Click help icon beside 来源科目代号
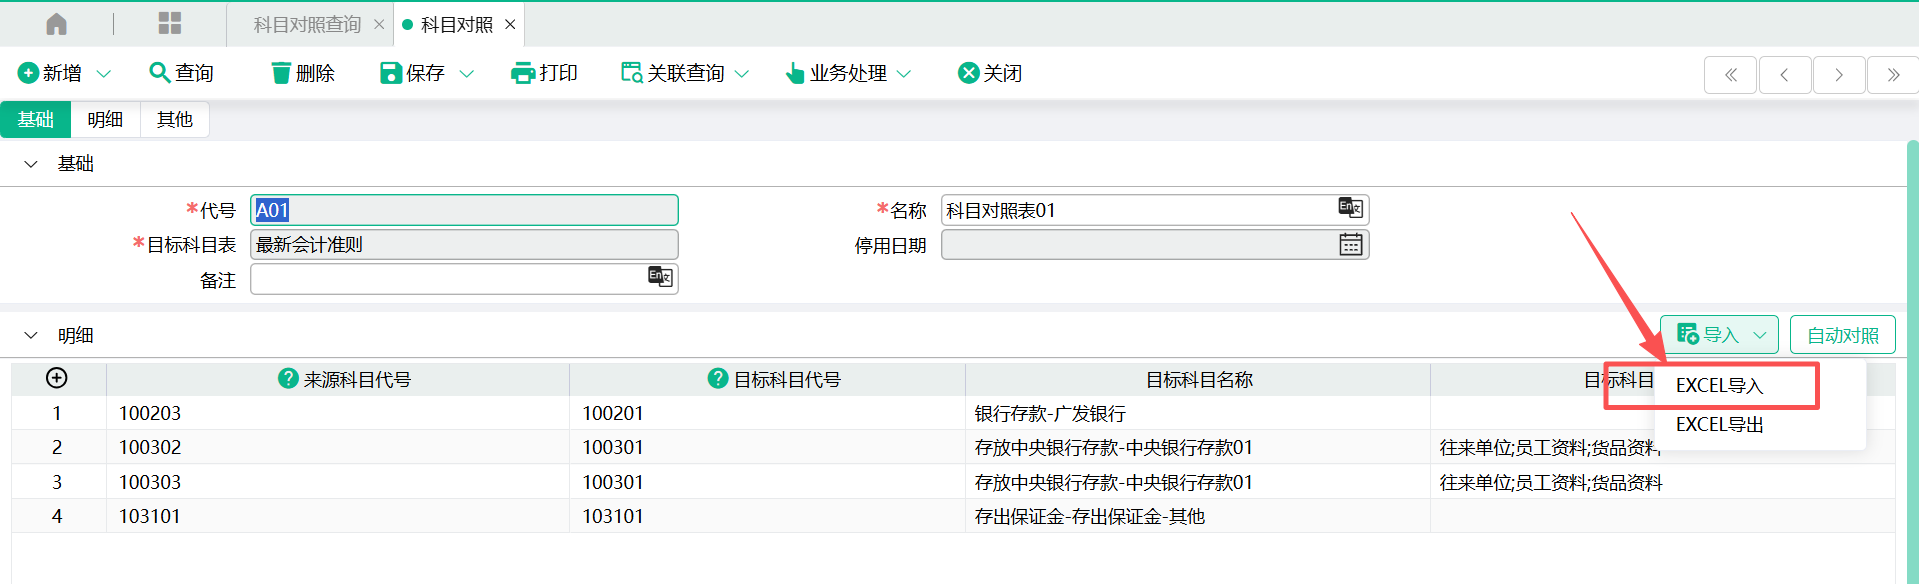This screenshot has height=584, width=1919. [x=288, y=379]
